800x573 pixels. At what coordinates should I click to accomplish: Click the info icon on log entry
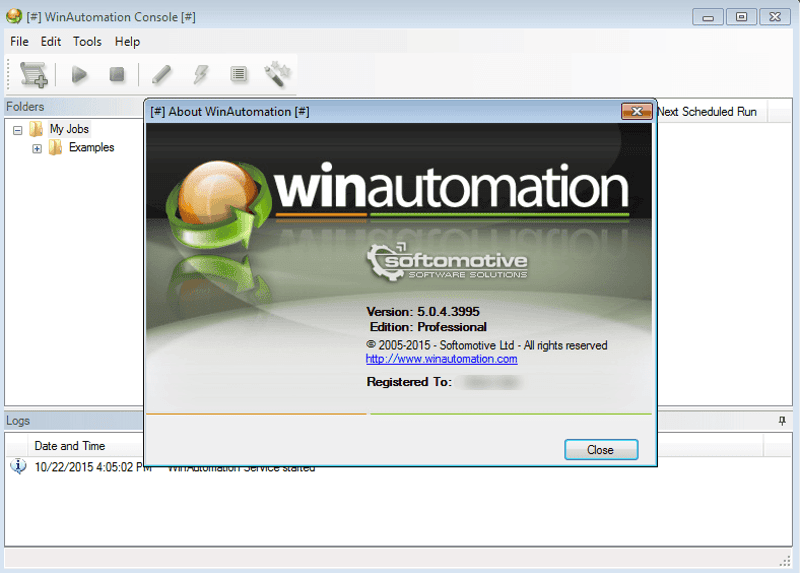tap(18, 466)
